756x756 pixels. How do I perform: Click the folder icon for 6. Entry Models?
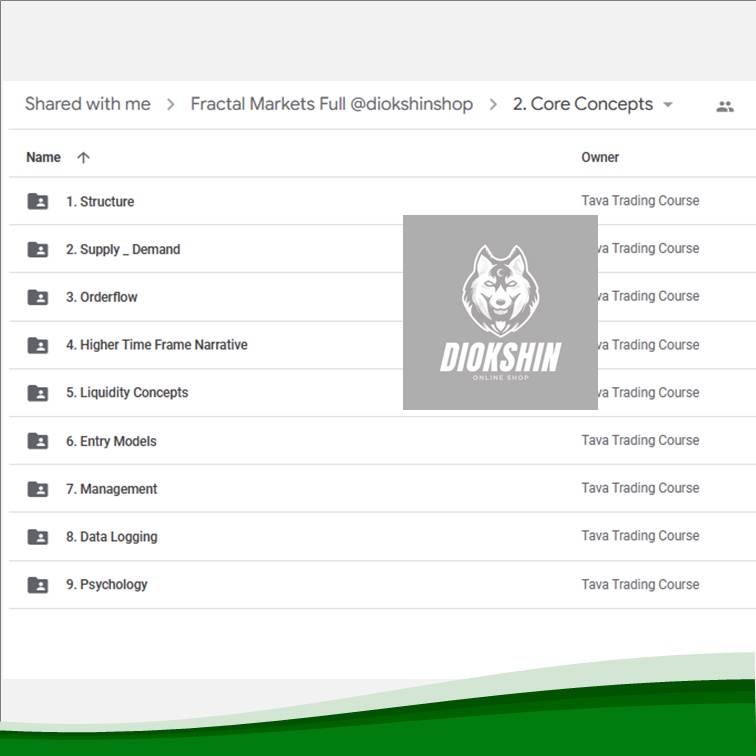point(38,441)
